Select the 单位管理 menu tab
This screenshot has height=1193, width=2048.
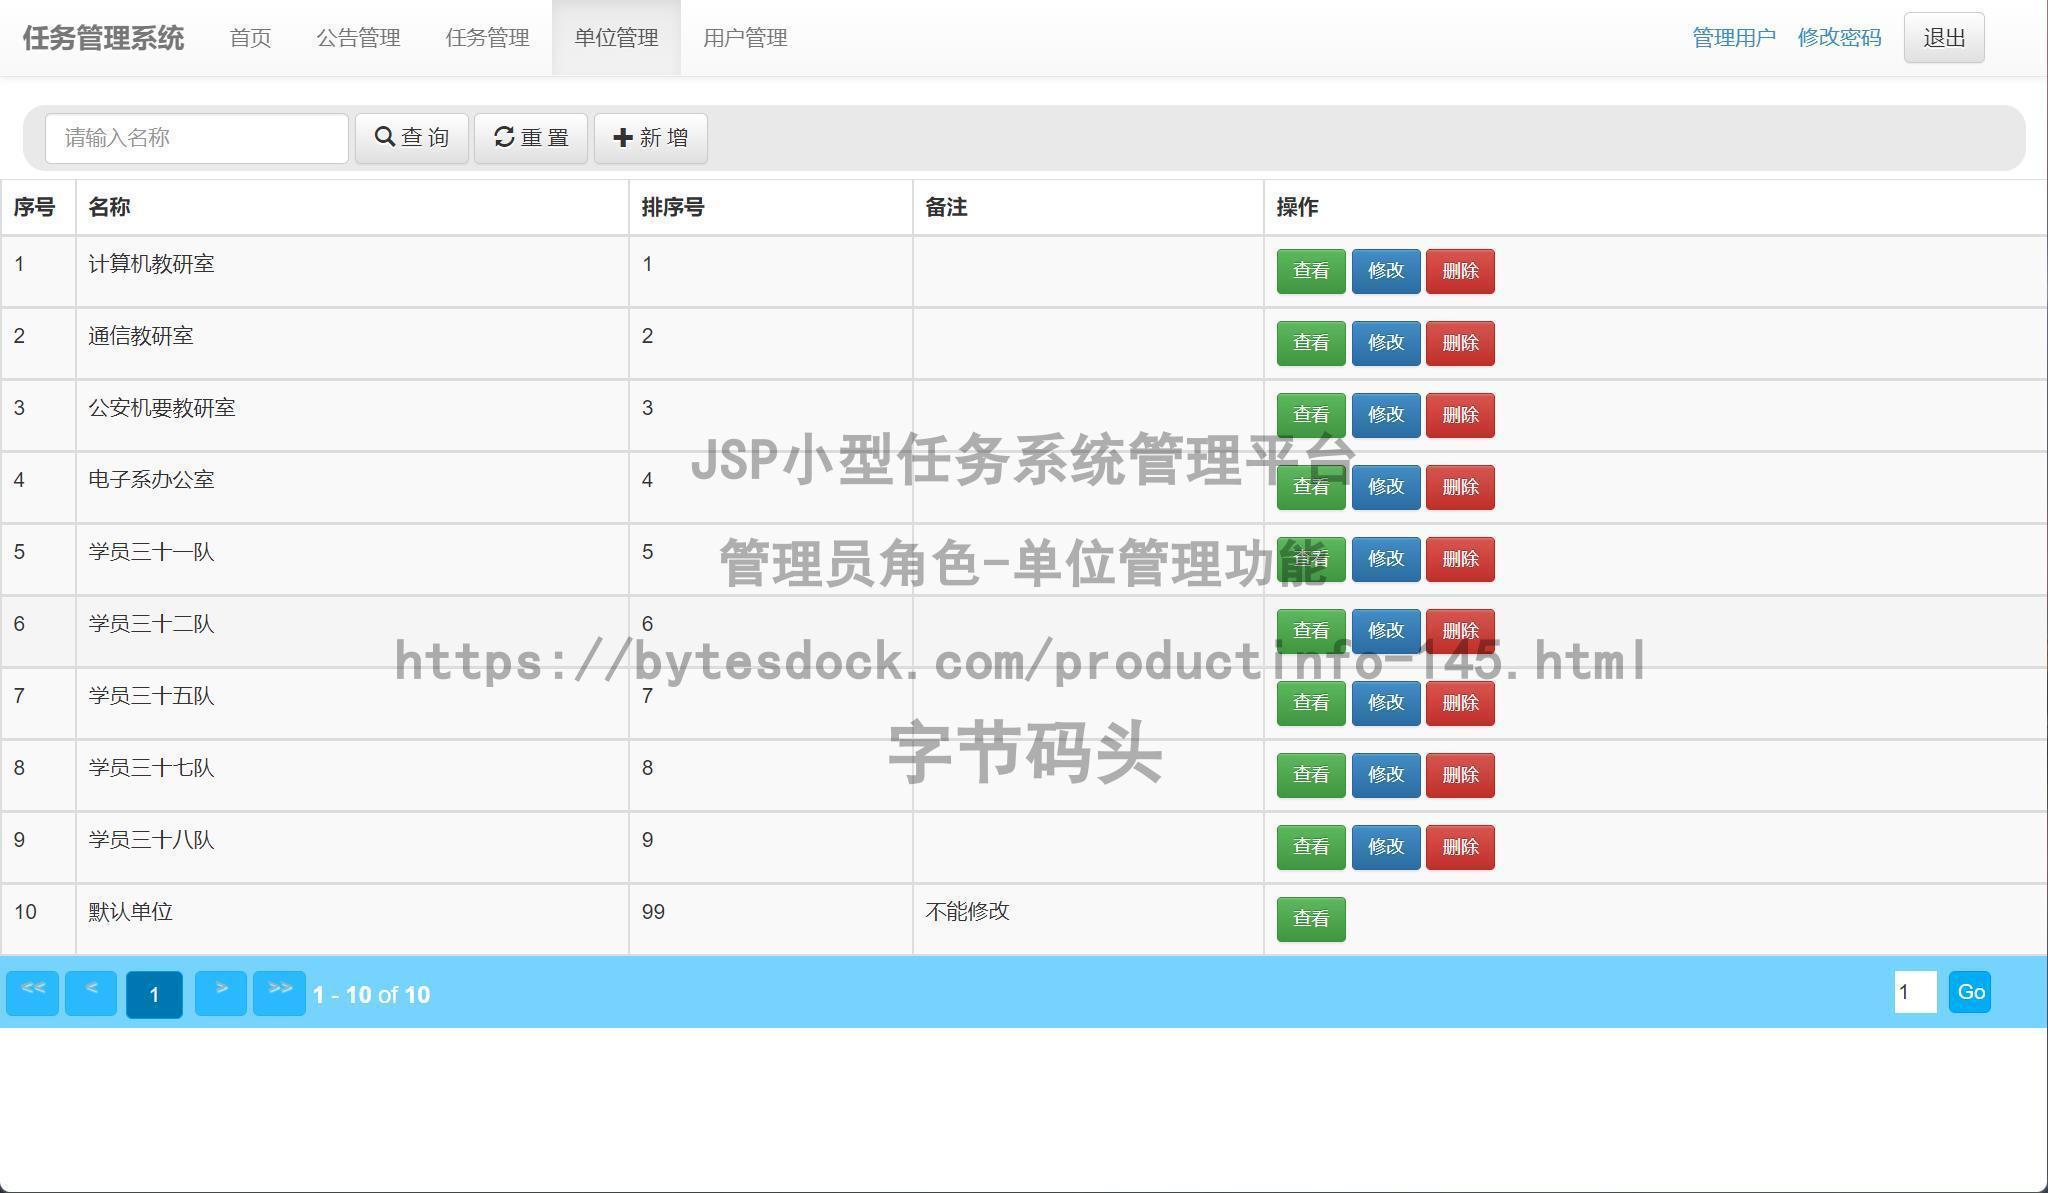tap(616, 38)
